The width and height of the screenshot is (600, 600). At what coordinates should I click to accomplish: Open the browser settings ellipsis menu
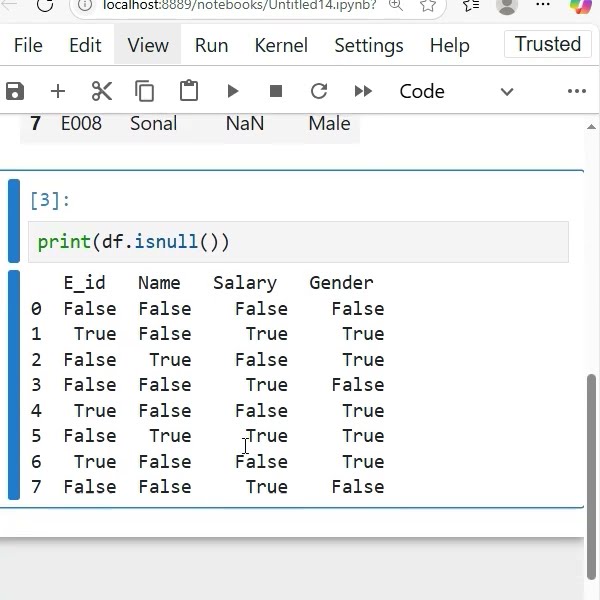543,5
